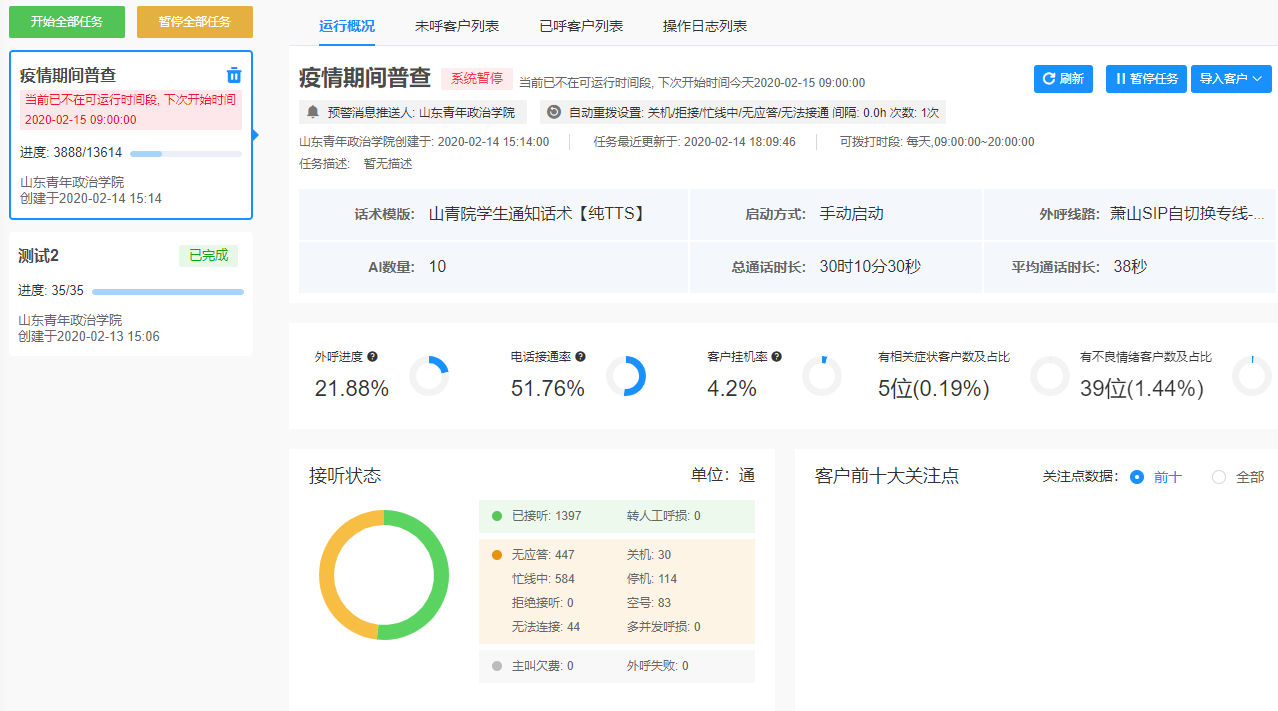This screenshot has height=711, width=1278.
Task: Delete the 疫情期间普查 task with trash icon
Action: tap(234, 75)
